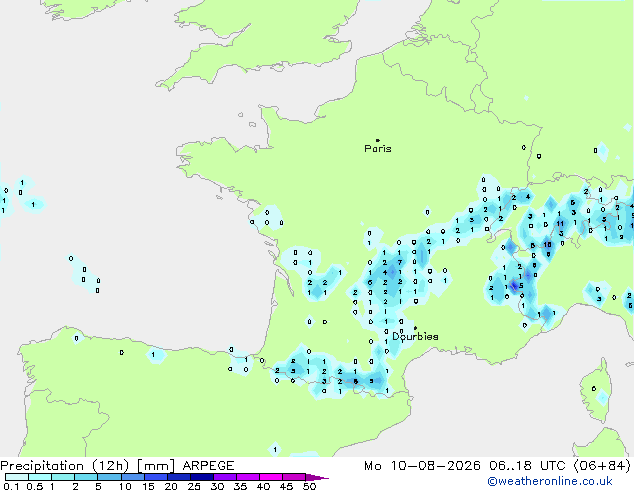Select the Dourbies location dot marker
The image size is (634, 490).
415,328
